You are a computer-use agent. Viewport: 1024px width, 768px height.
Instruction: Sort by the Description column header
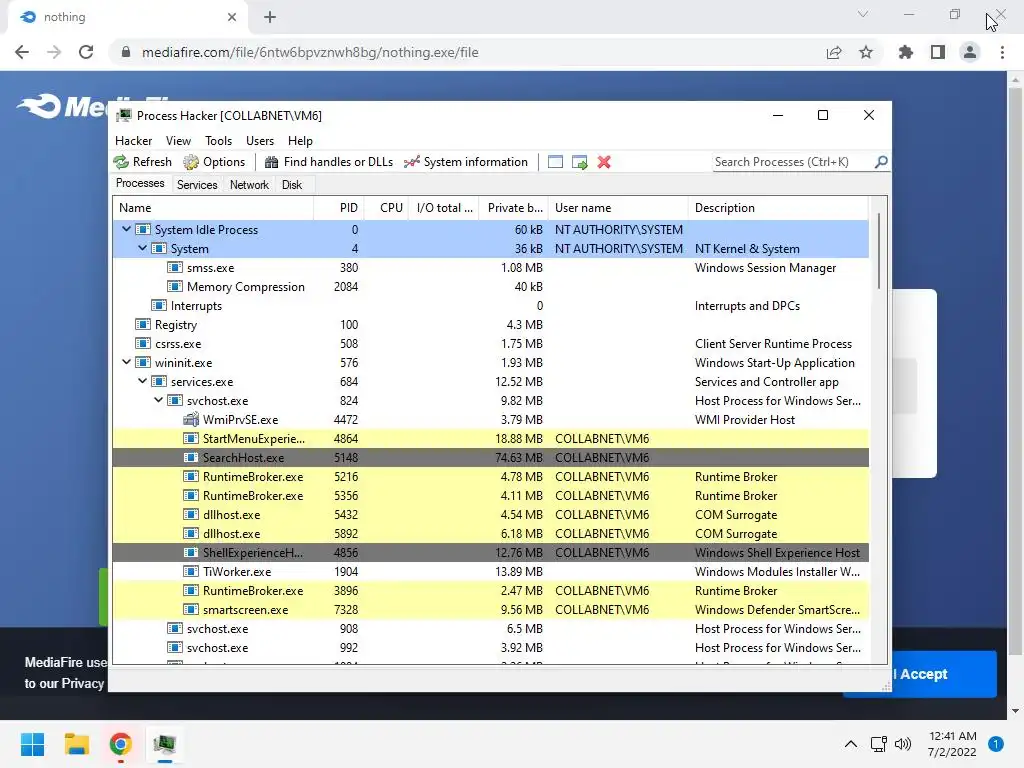[x=778, y=208]
